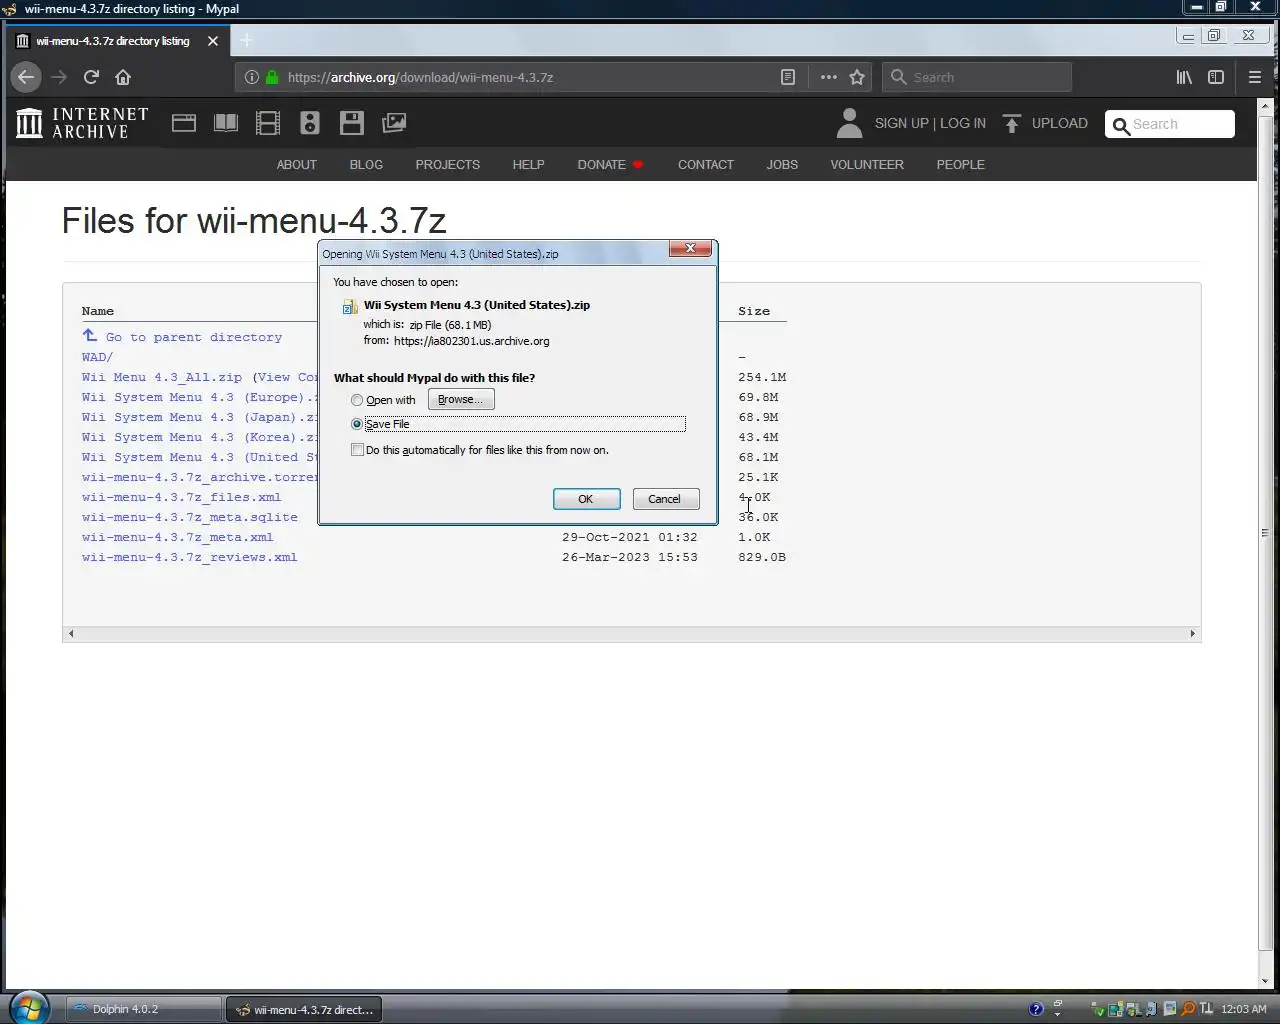Image resolution: width=1280 pixels, height=1024 pixels.
Task: Click OK in the download dialog
Action: (x=586, y=499)
